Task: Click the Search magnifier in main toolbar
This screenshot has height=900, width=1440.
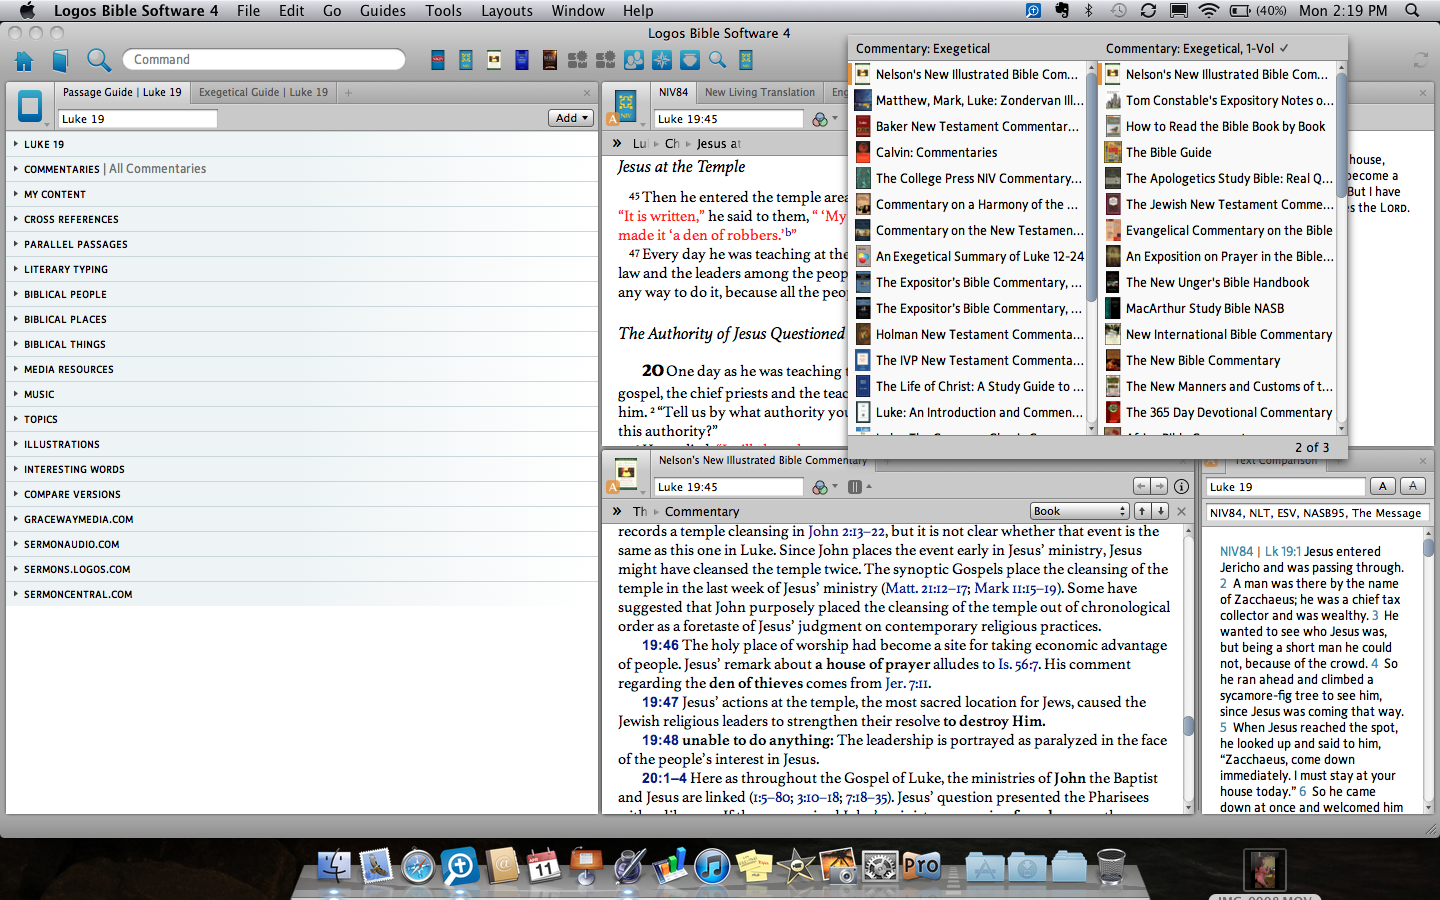Action: [98, 60]
